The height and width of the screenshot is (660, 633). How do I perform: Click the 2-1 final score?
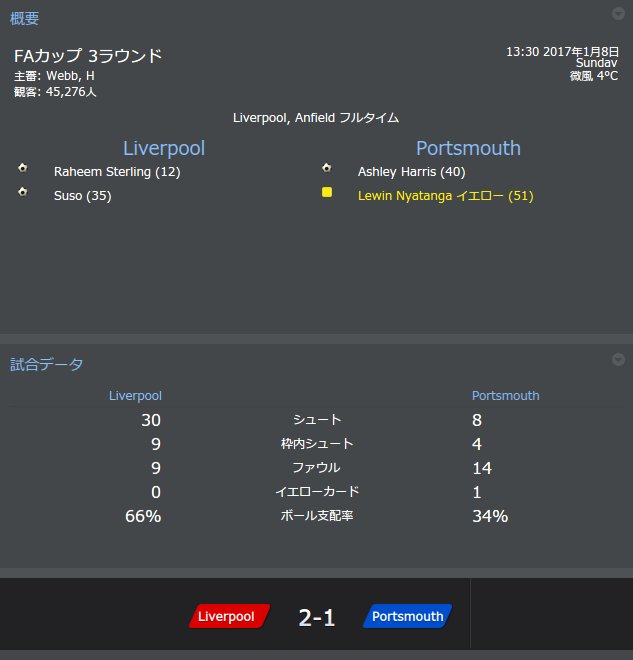point(316,618)
